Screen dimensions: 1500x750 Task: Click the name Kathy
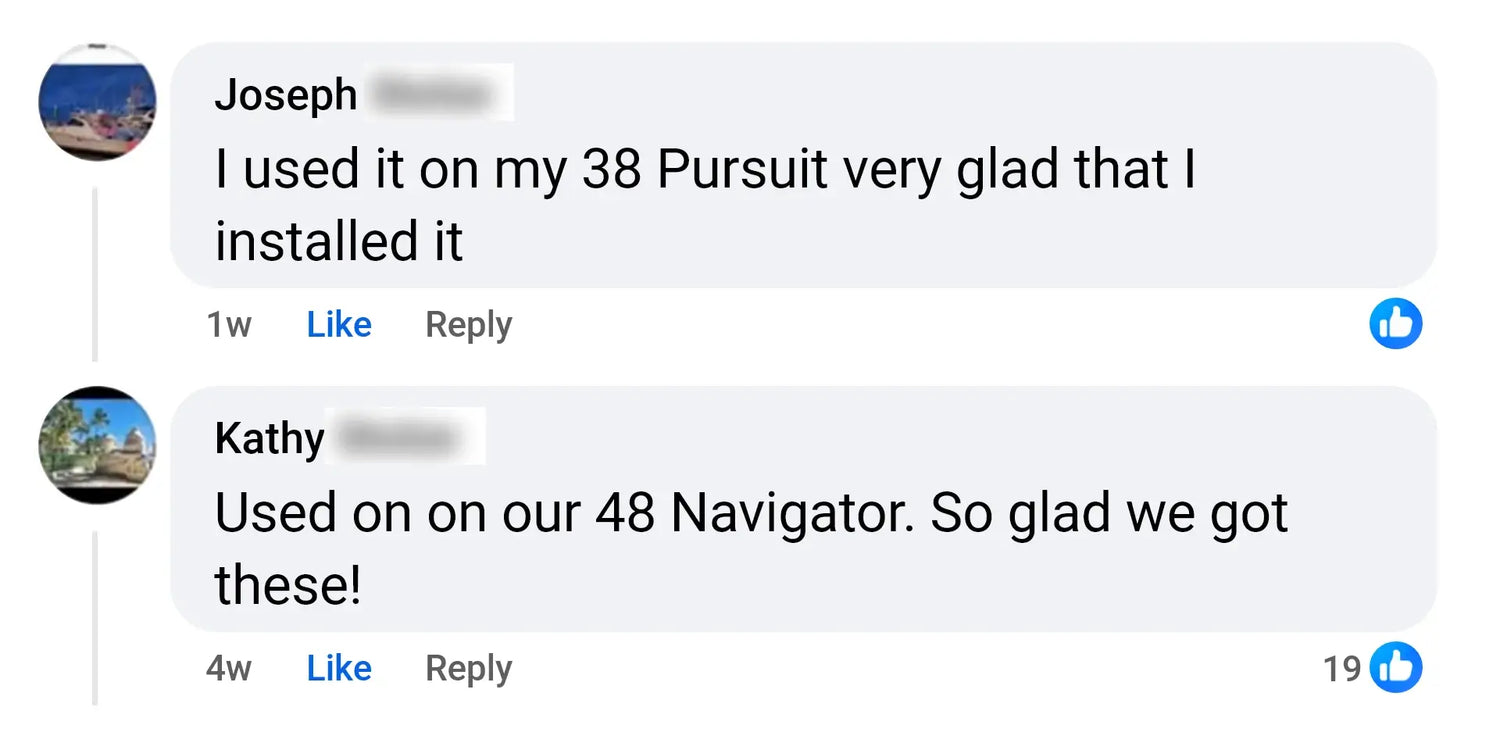point(269,439)
